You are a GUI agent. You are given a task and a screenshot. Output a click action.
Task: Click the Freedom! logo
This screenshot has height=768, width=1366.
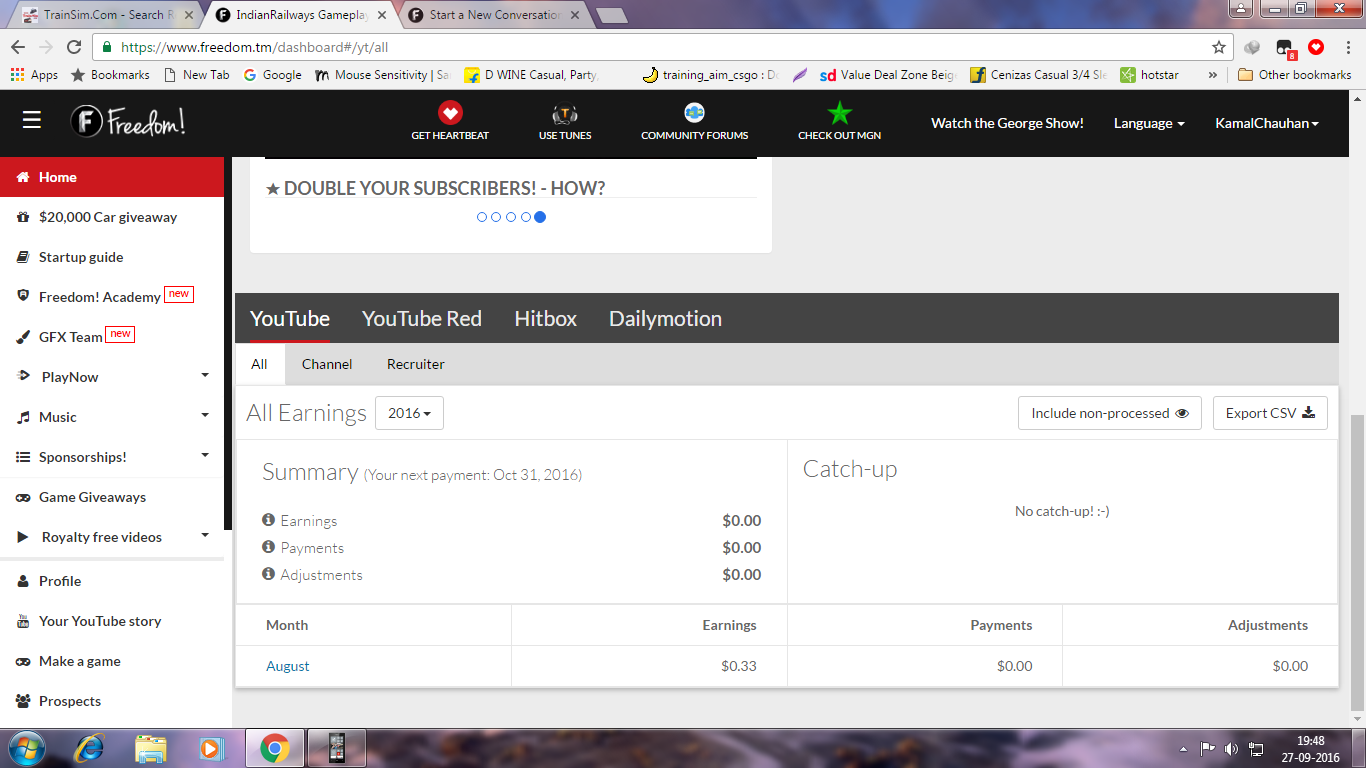128,122
